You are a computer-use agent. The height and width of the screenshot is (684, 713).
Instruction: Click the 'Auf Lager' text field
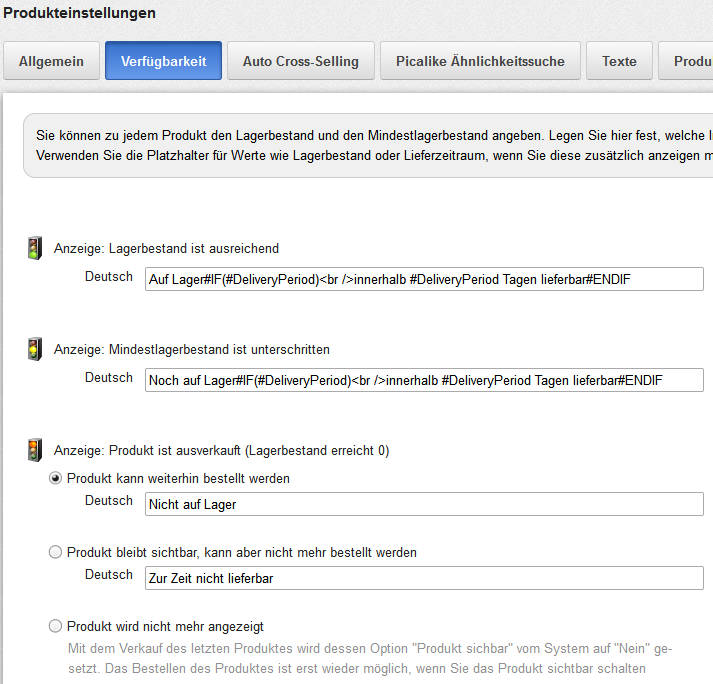424,279
